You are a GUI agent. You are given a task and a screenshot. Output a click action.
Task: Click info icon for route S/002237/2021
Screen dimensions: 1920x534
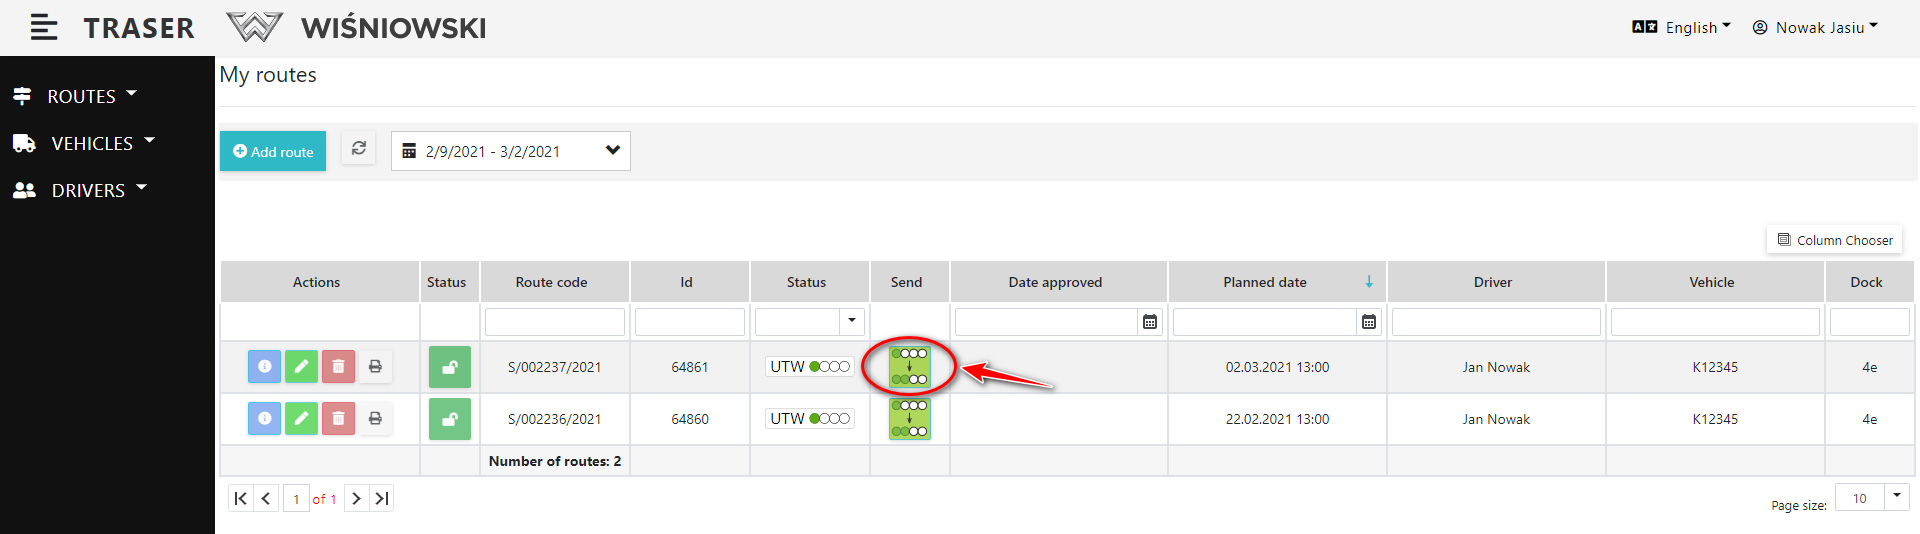[264, 367]
